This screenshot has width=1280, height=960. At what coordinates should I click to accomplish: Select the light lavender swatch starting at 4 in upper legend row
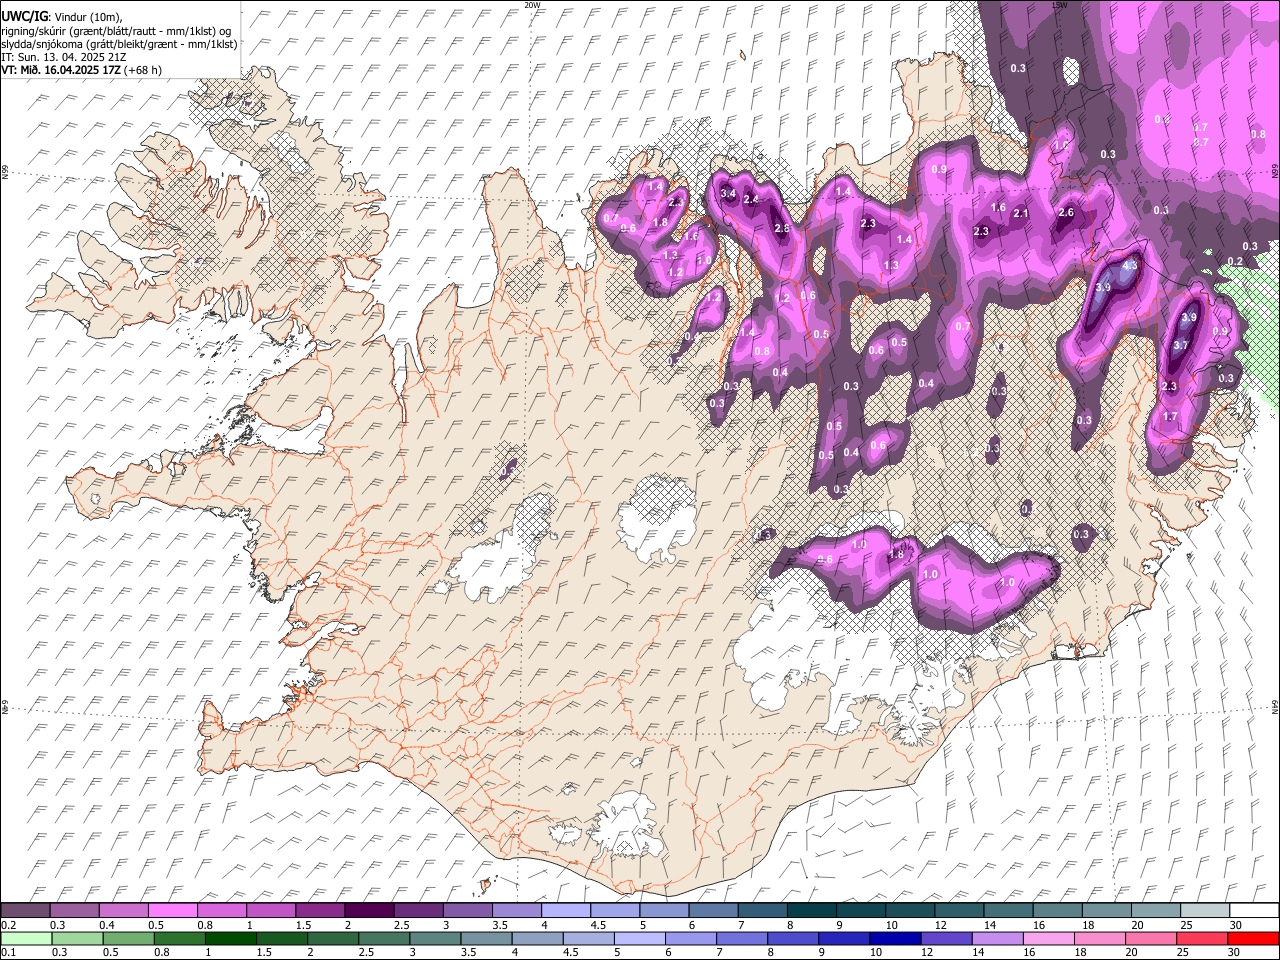click(566, 910)
